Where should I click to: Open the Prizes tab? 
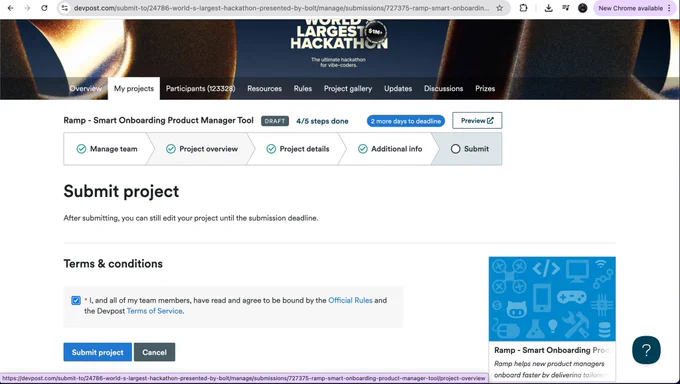pos(485,89)
